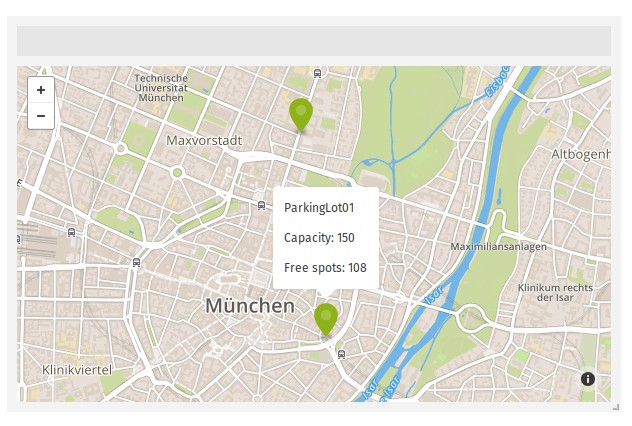Image resolution: width=632 pixels, height=426 pixels.
Task: Click the green marker below the popup
Action: tap(326, 318)
